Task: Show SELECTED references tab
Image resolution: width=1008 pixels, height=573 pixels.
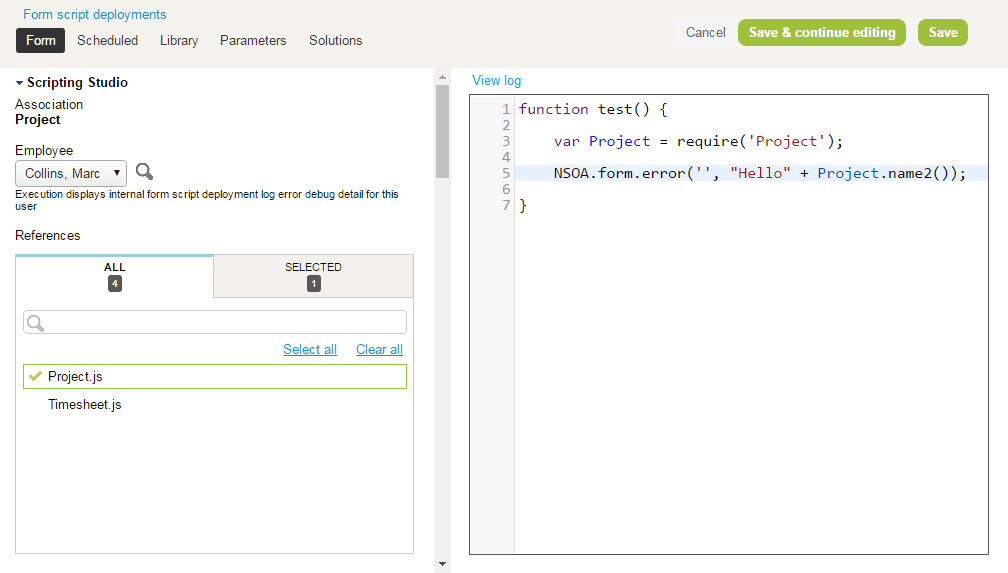Action: click(x=313, y=276)
